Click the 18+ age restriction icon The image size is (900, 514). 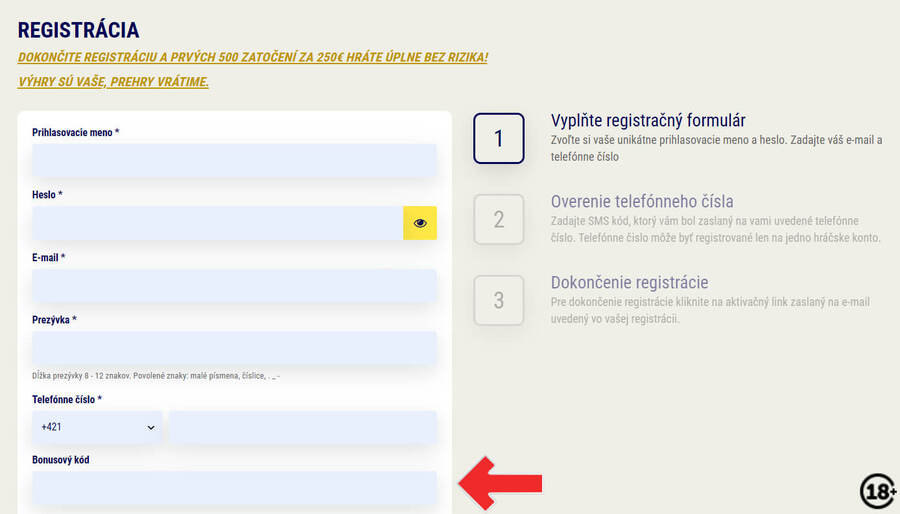[878, 491]
